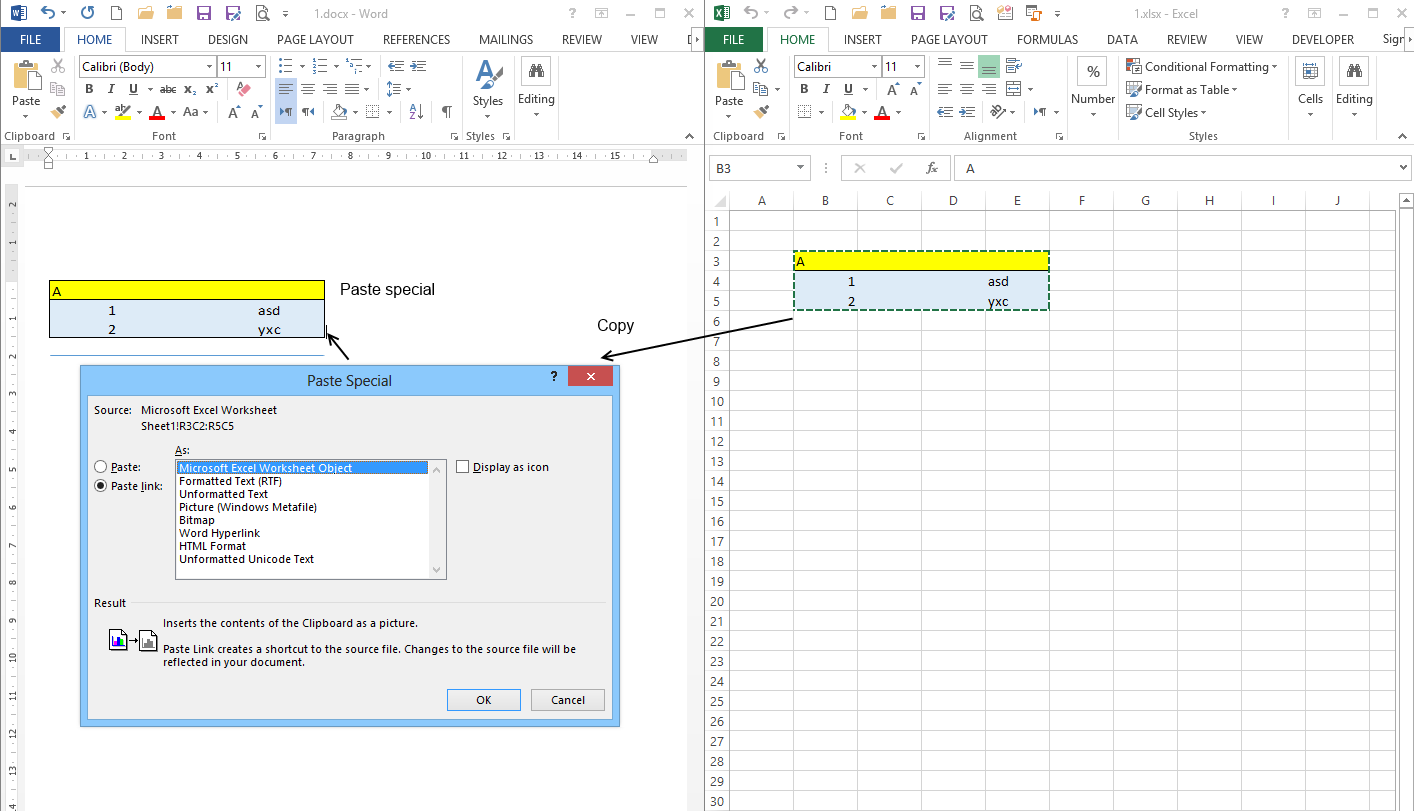Select column G header in Excel

tap(1145, 200)
